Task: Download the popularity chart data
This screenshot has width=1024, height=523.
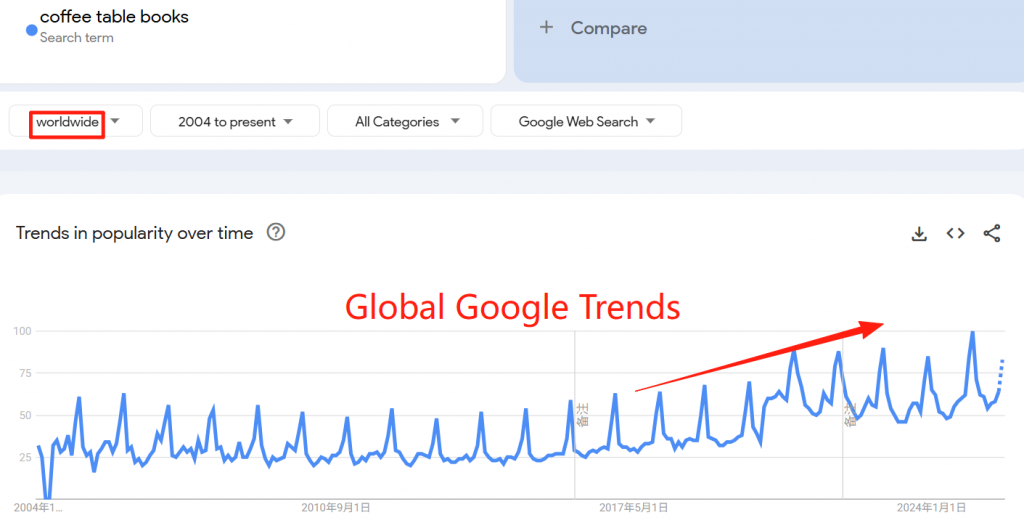Action: tap(919, 234)
